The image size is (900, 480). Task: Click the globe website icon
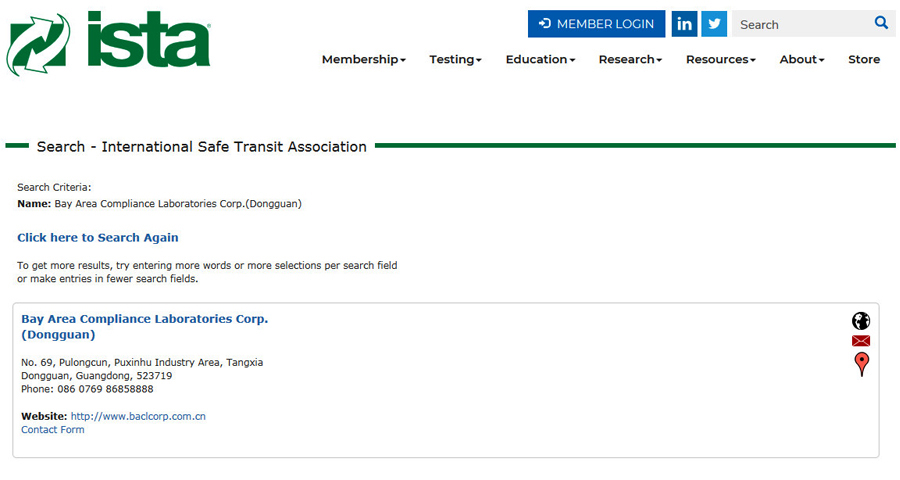click(x=861, y=320)
